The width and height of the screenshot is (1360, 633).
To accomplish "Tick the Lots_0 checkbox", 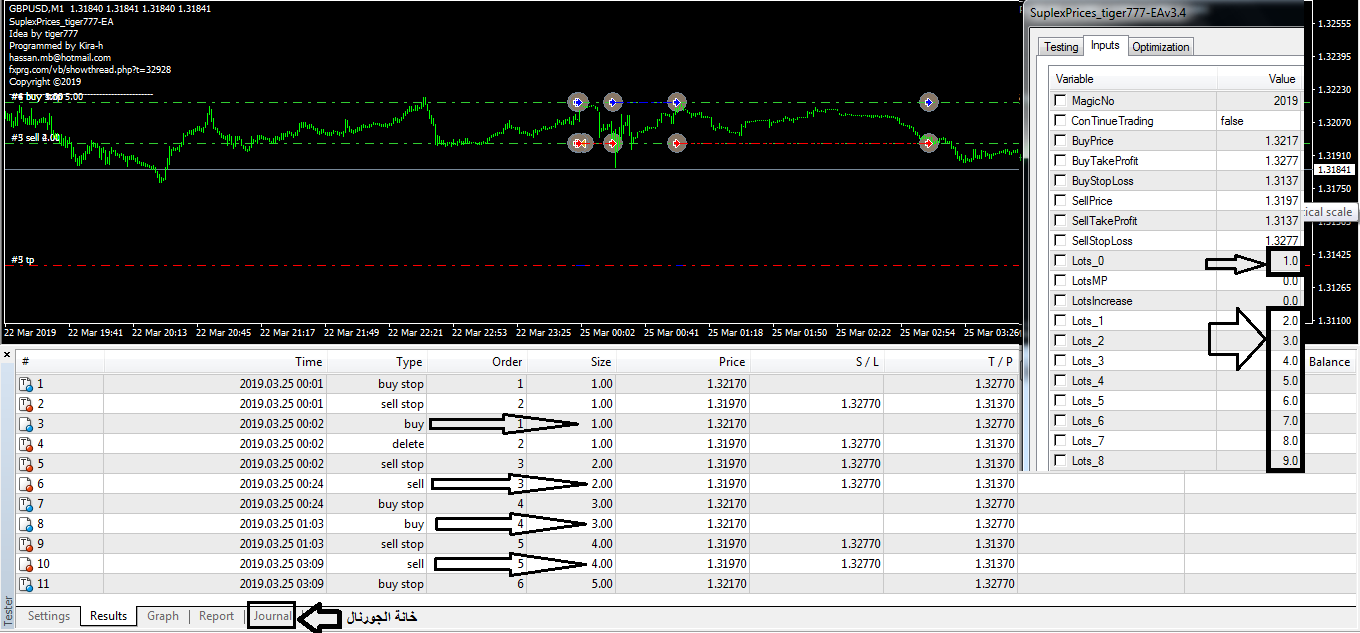I will (x=1061, y=261).
